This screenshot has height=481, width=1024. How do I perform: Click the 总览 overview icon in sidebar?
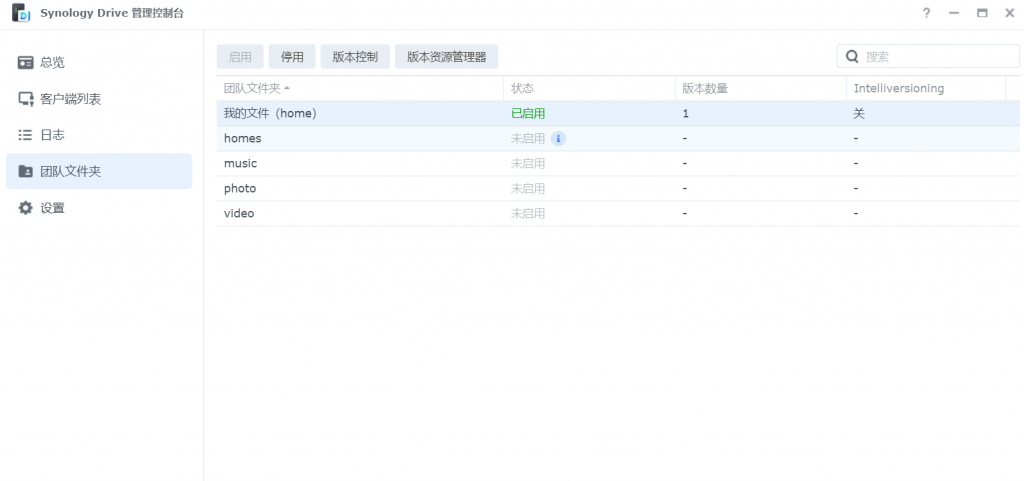coord(26,62)
